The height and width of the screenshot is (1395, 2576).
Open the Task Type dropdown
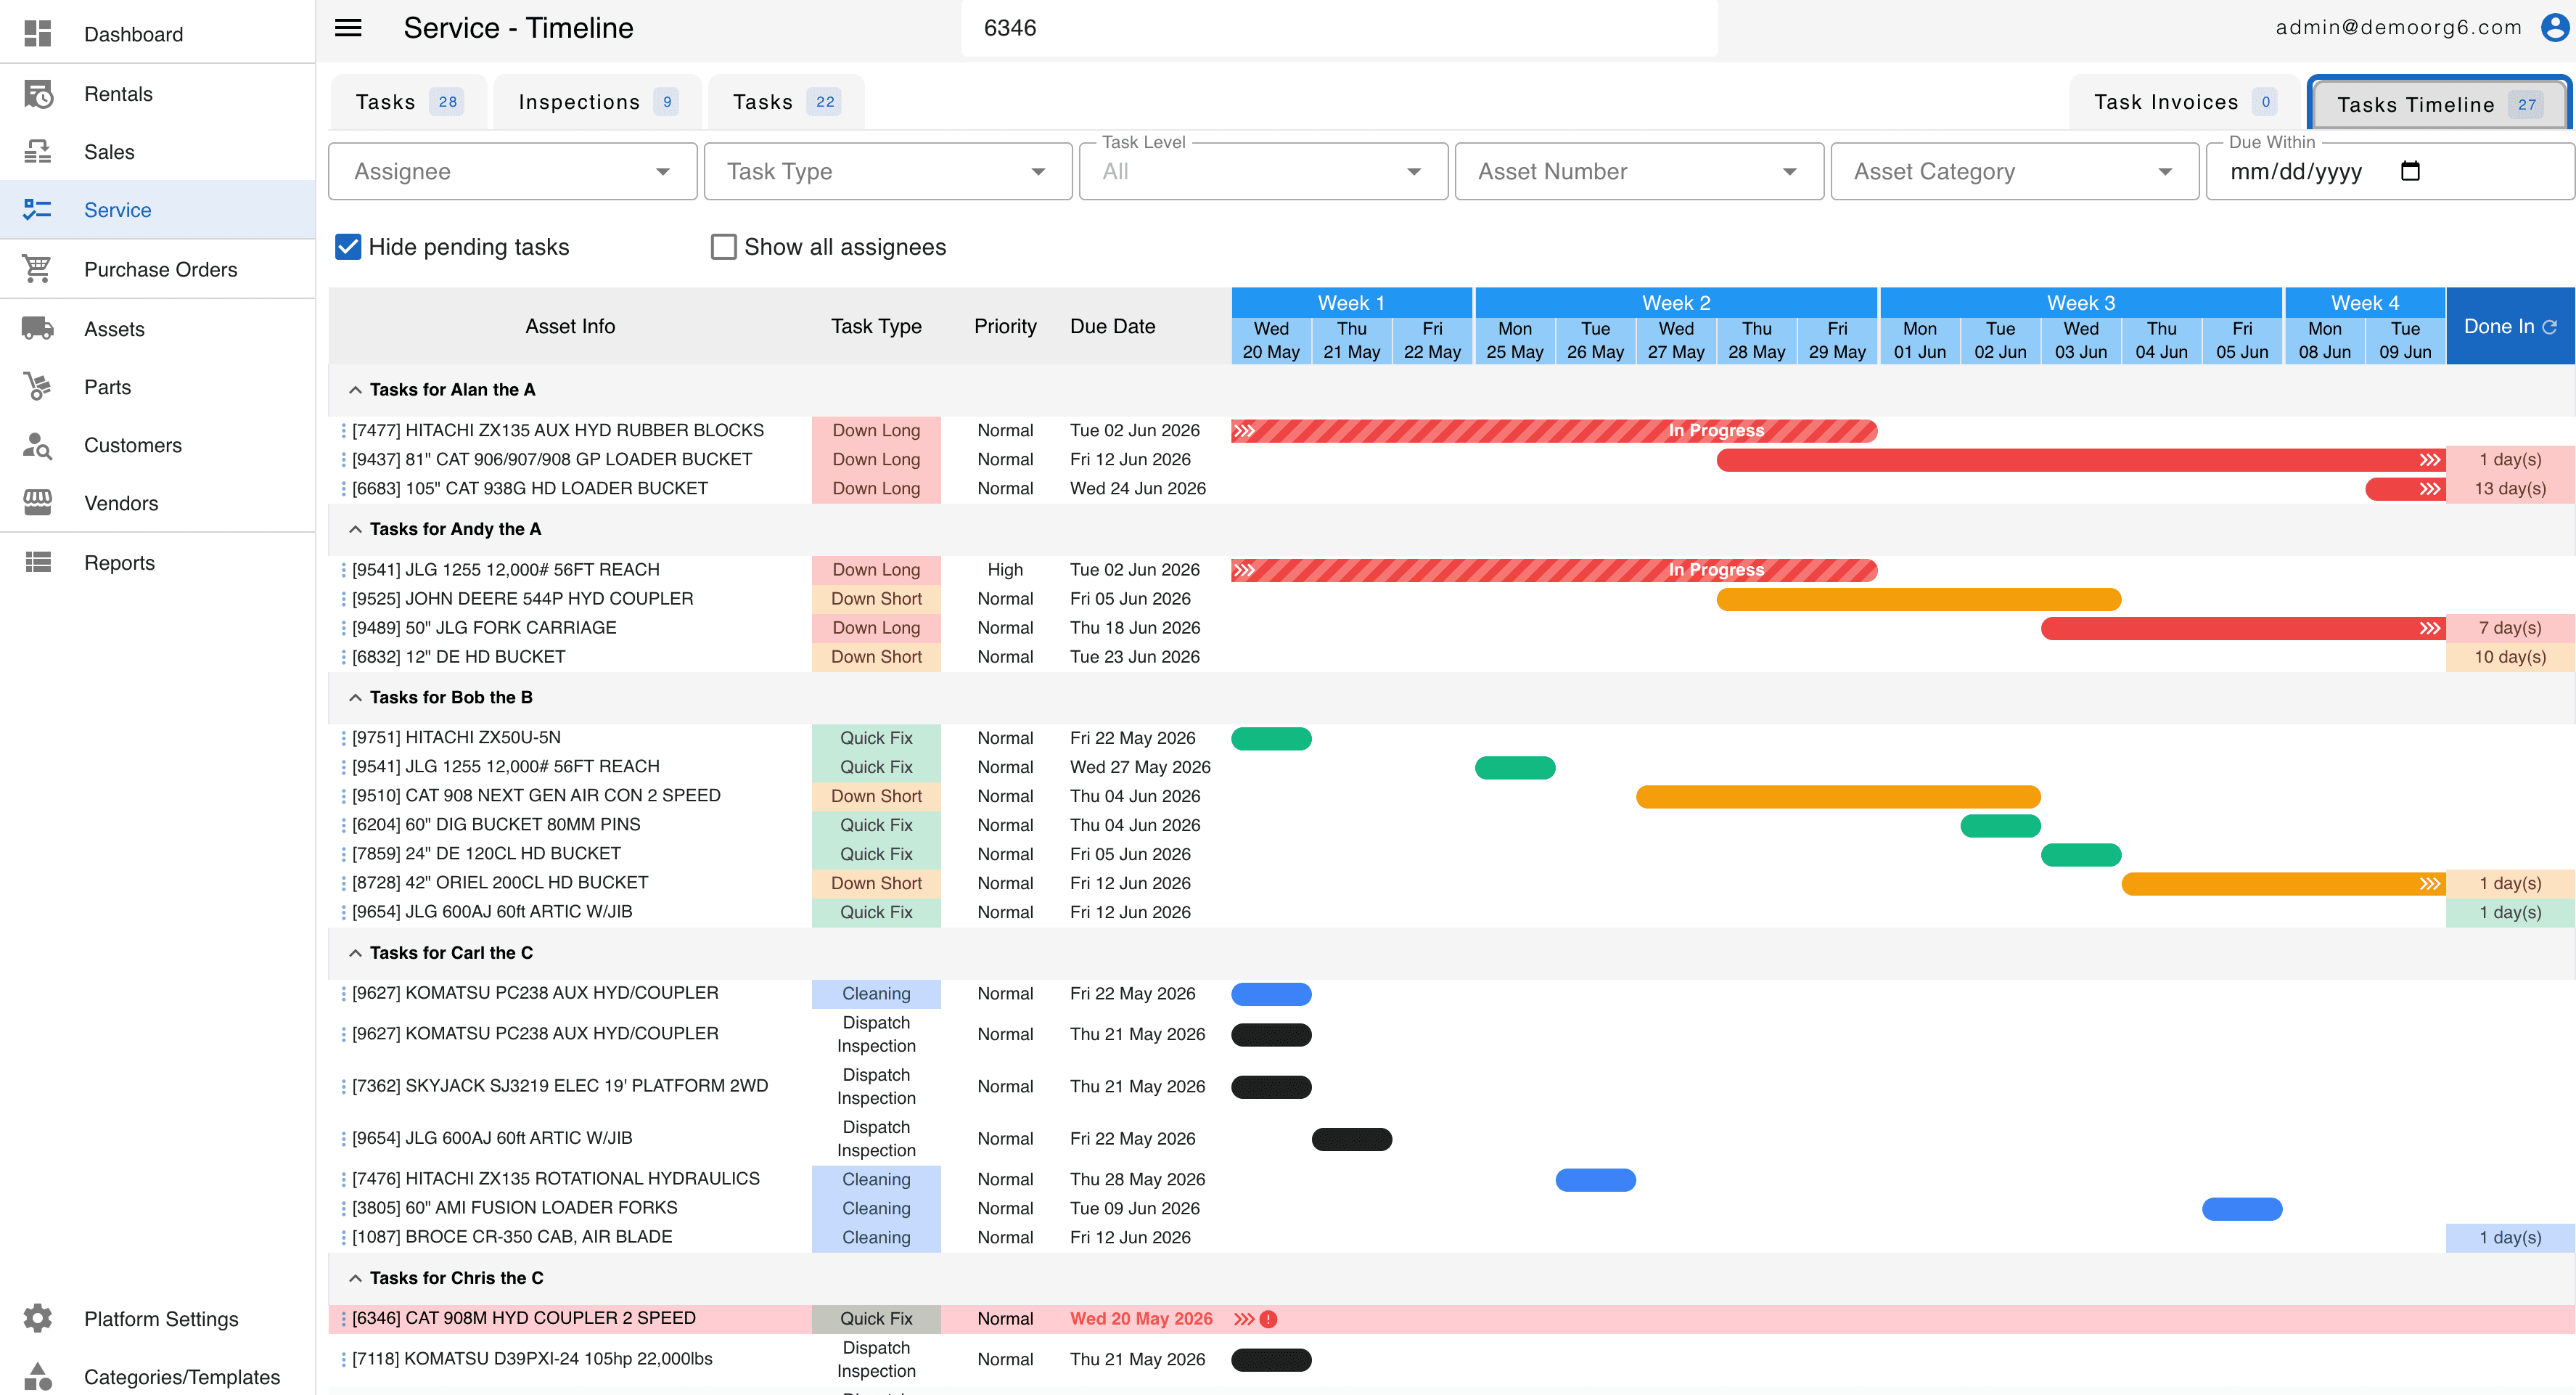point(888,171)
